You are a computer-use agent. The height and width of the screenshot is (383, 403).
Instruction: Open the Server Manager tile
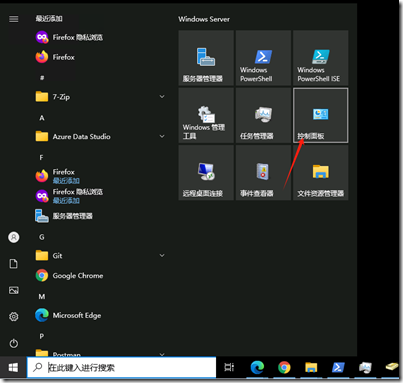[206, 58]
